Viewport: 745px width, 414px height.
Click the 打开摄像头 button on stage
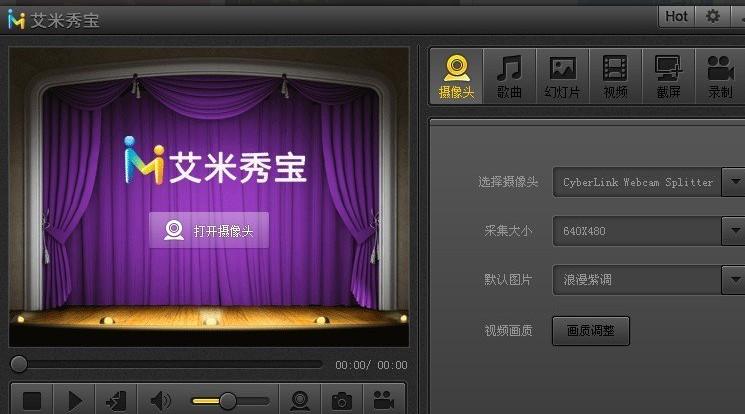209,231
